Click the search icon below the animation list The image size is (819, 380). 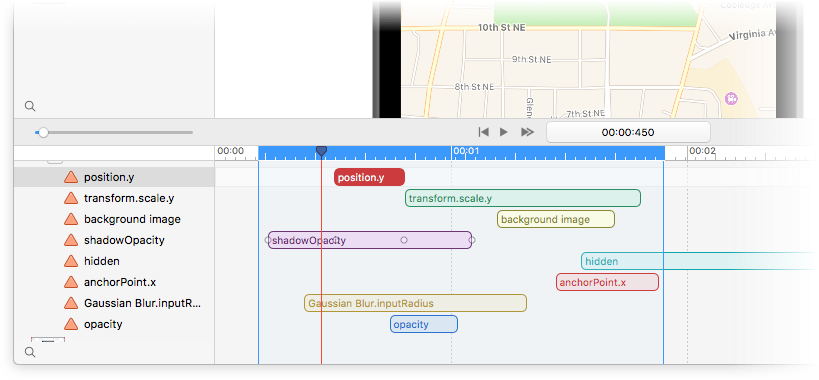[x=30, y=352]
